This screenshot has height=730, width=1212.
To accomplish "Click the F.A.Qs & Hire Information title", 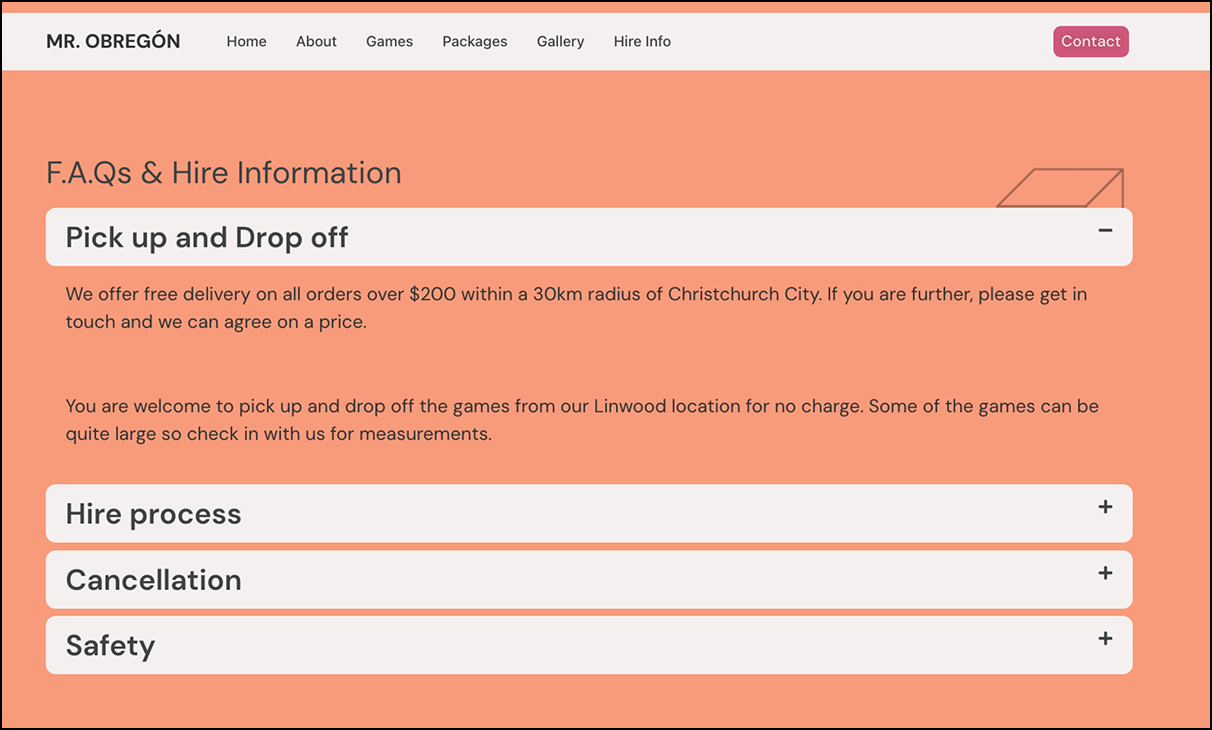I will click(224, 173).
